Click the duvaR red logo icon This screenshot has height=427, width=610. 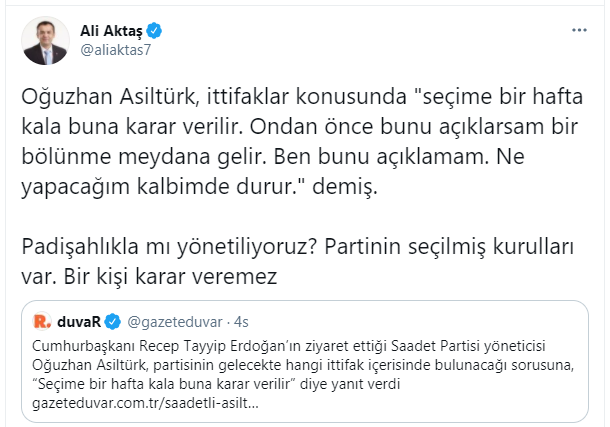[41, 321]
